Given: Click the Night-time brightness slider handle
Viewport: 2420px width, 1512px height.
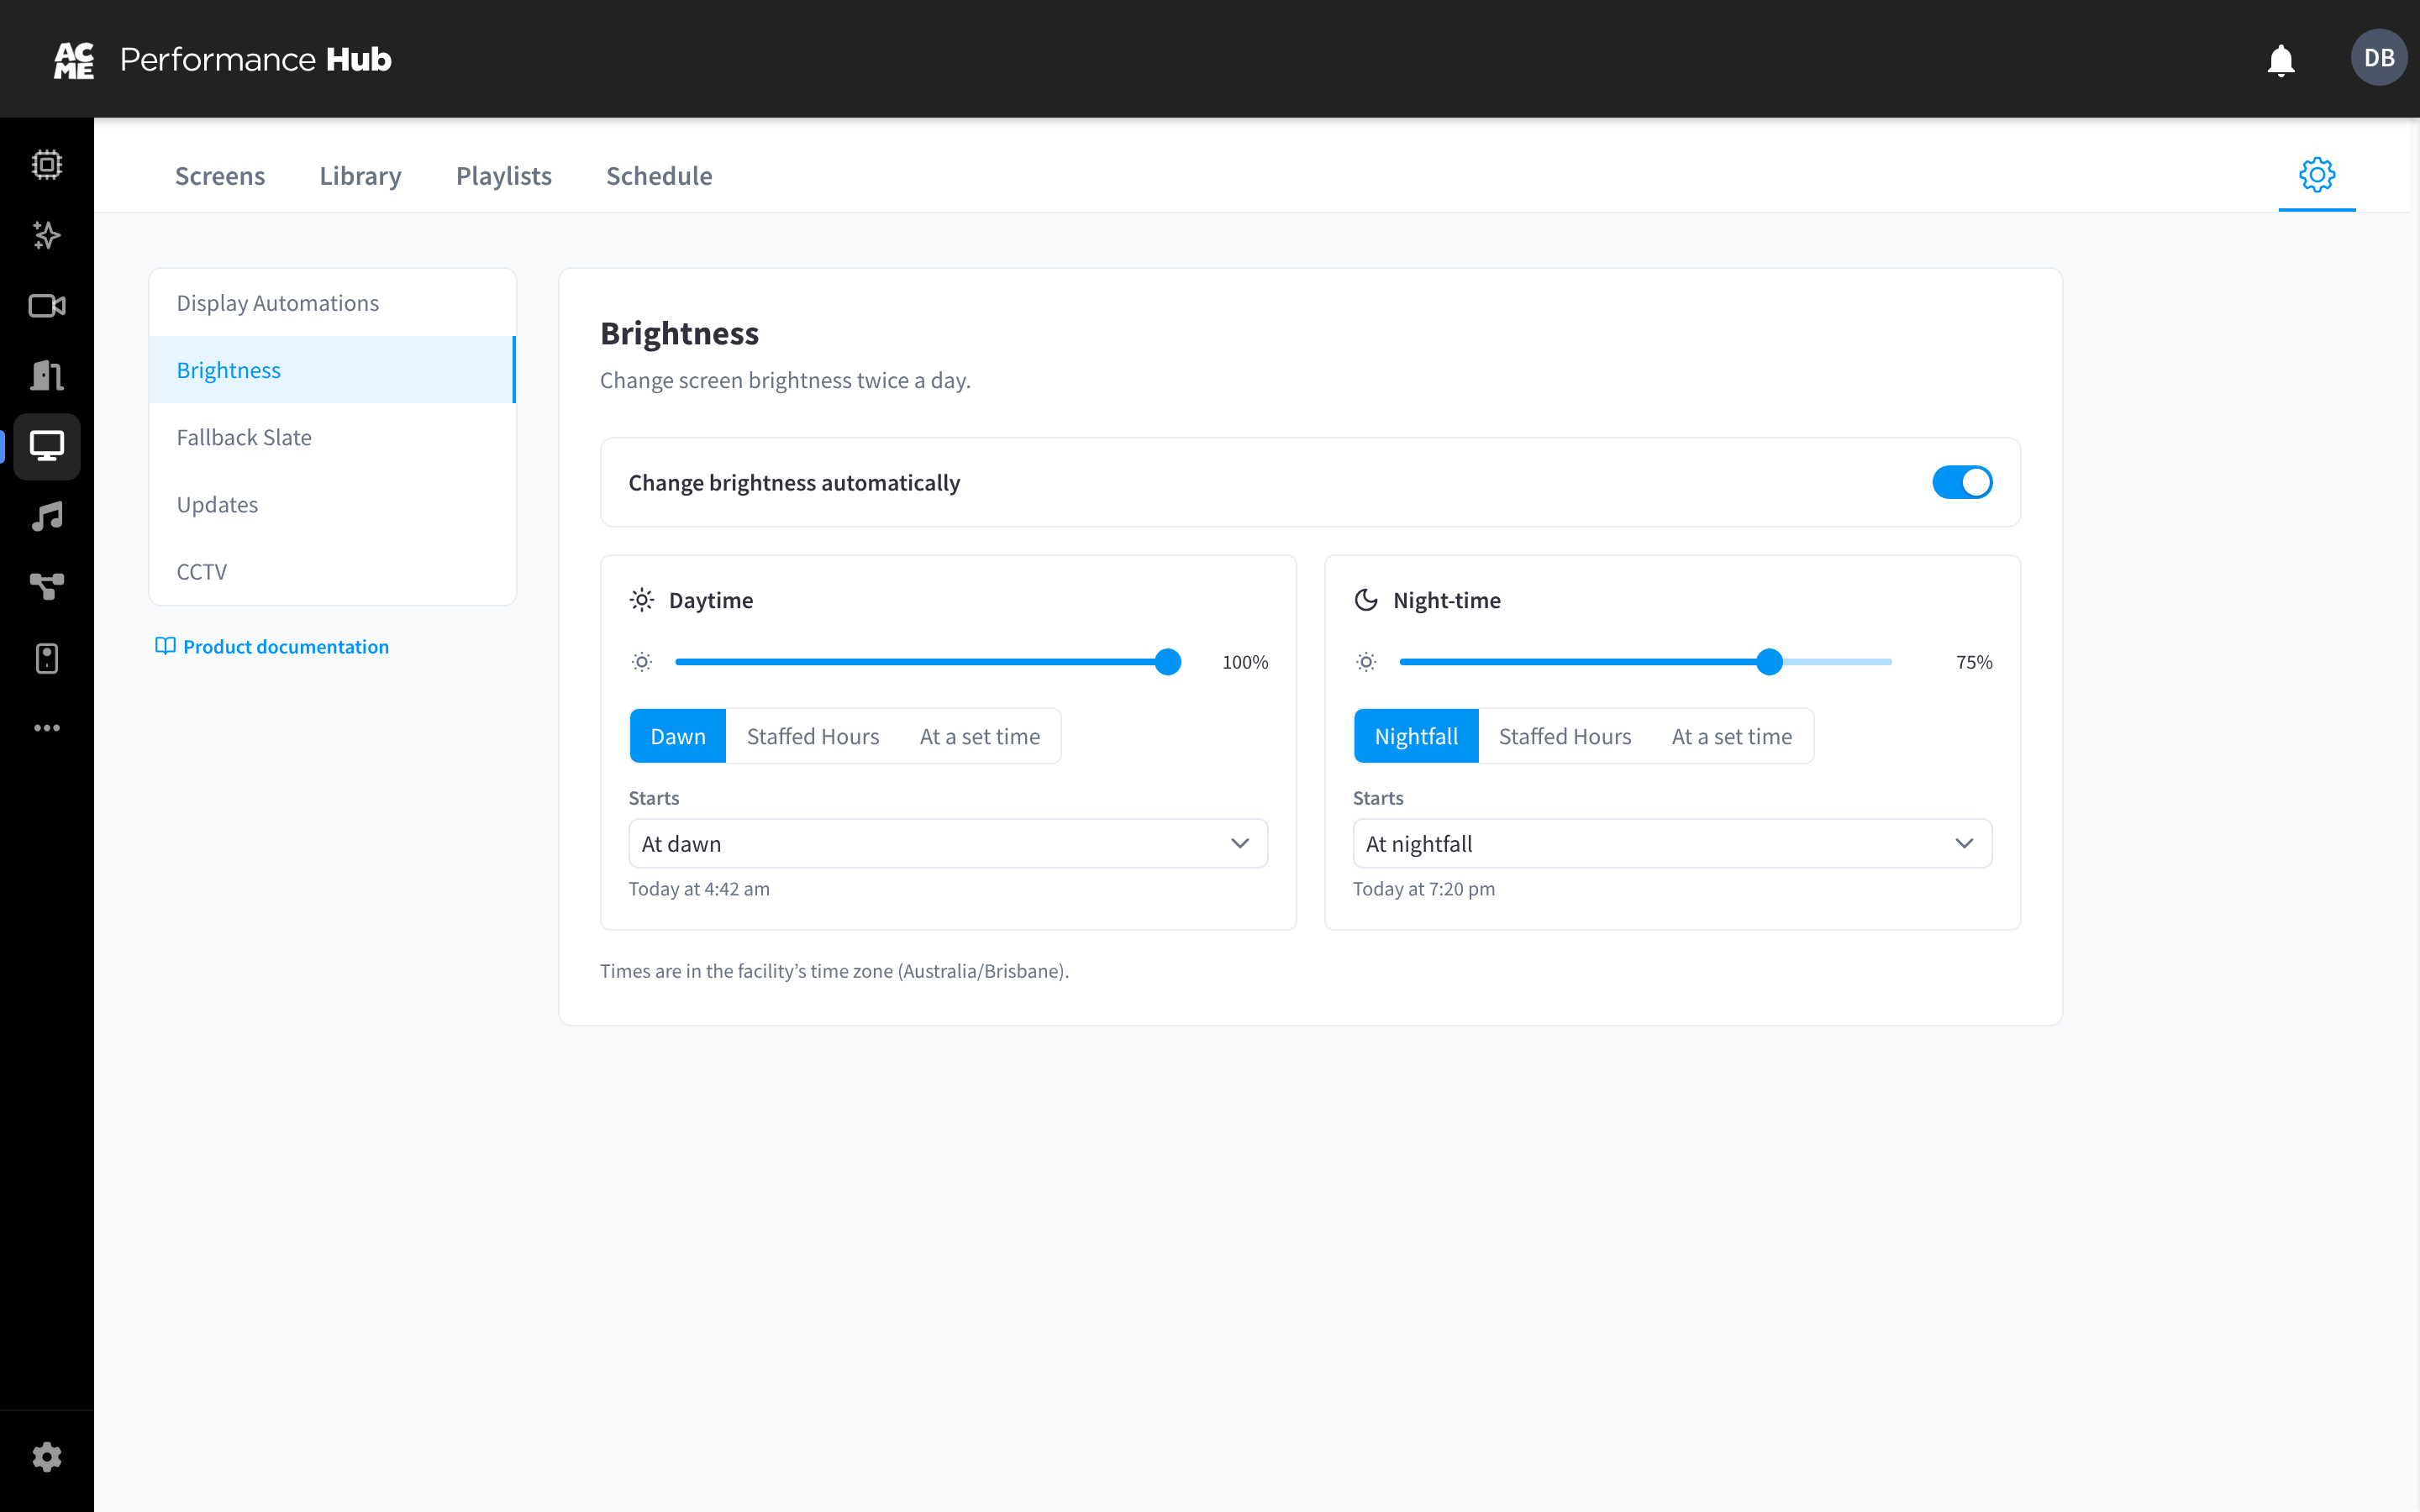Looking at the screenshot, I should 1769,662.
